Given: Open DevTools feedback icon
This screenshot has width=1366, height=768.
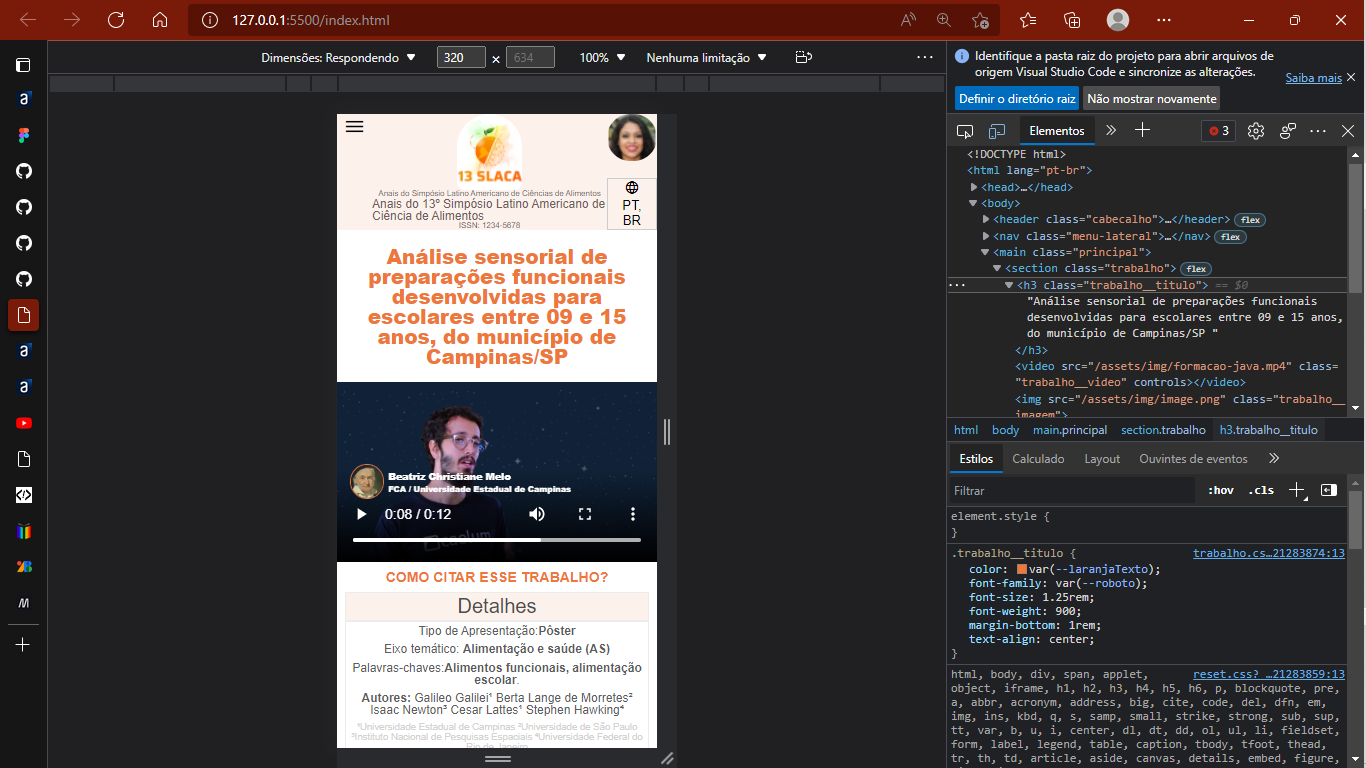Looking at the screenshot, I should pos(1288,131).
